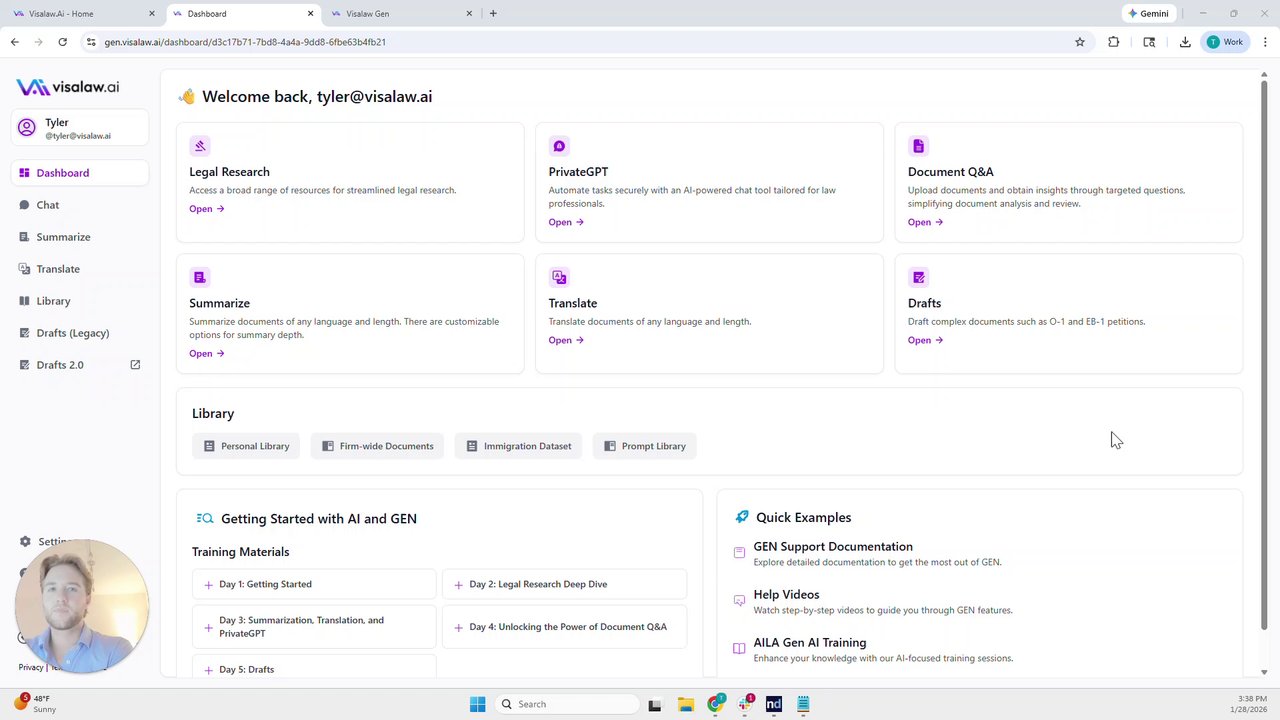Open Slack from the taskbar
The height and width of the screenshot is (720, 1280).
(x=745, y=704)
